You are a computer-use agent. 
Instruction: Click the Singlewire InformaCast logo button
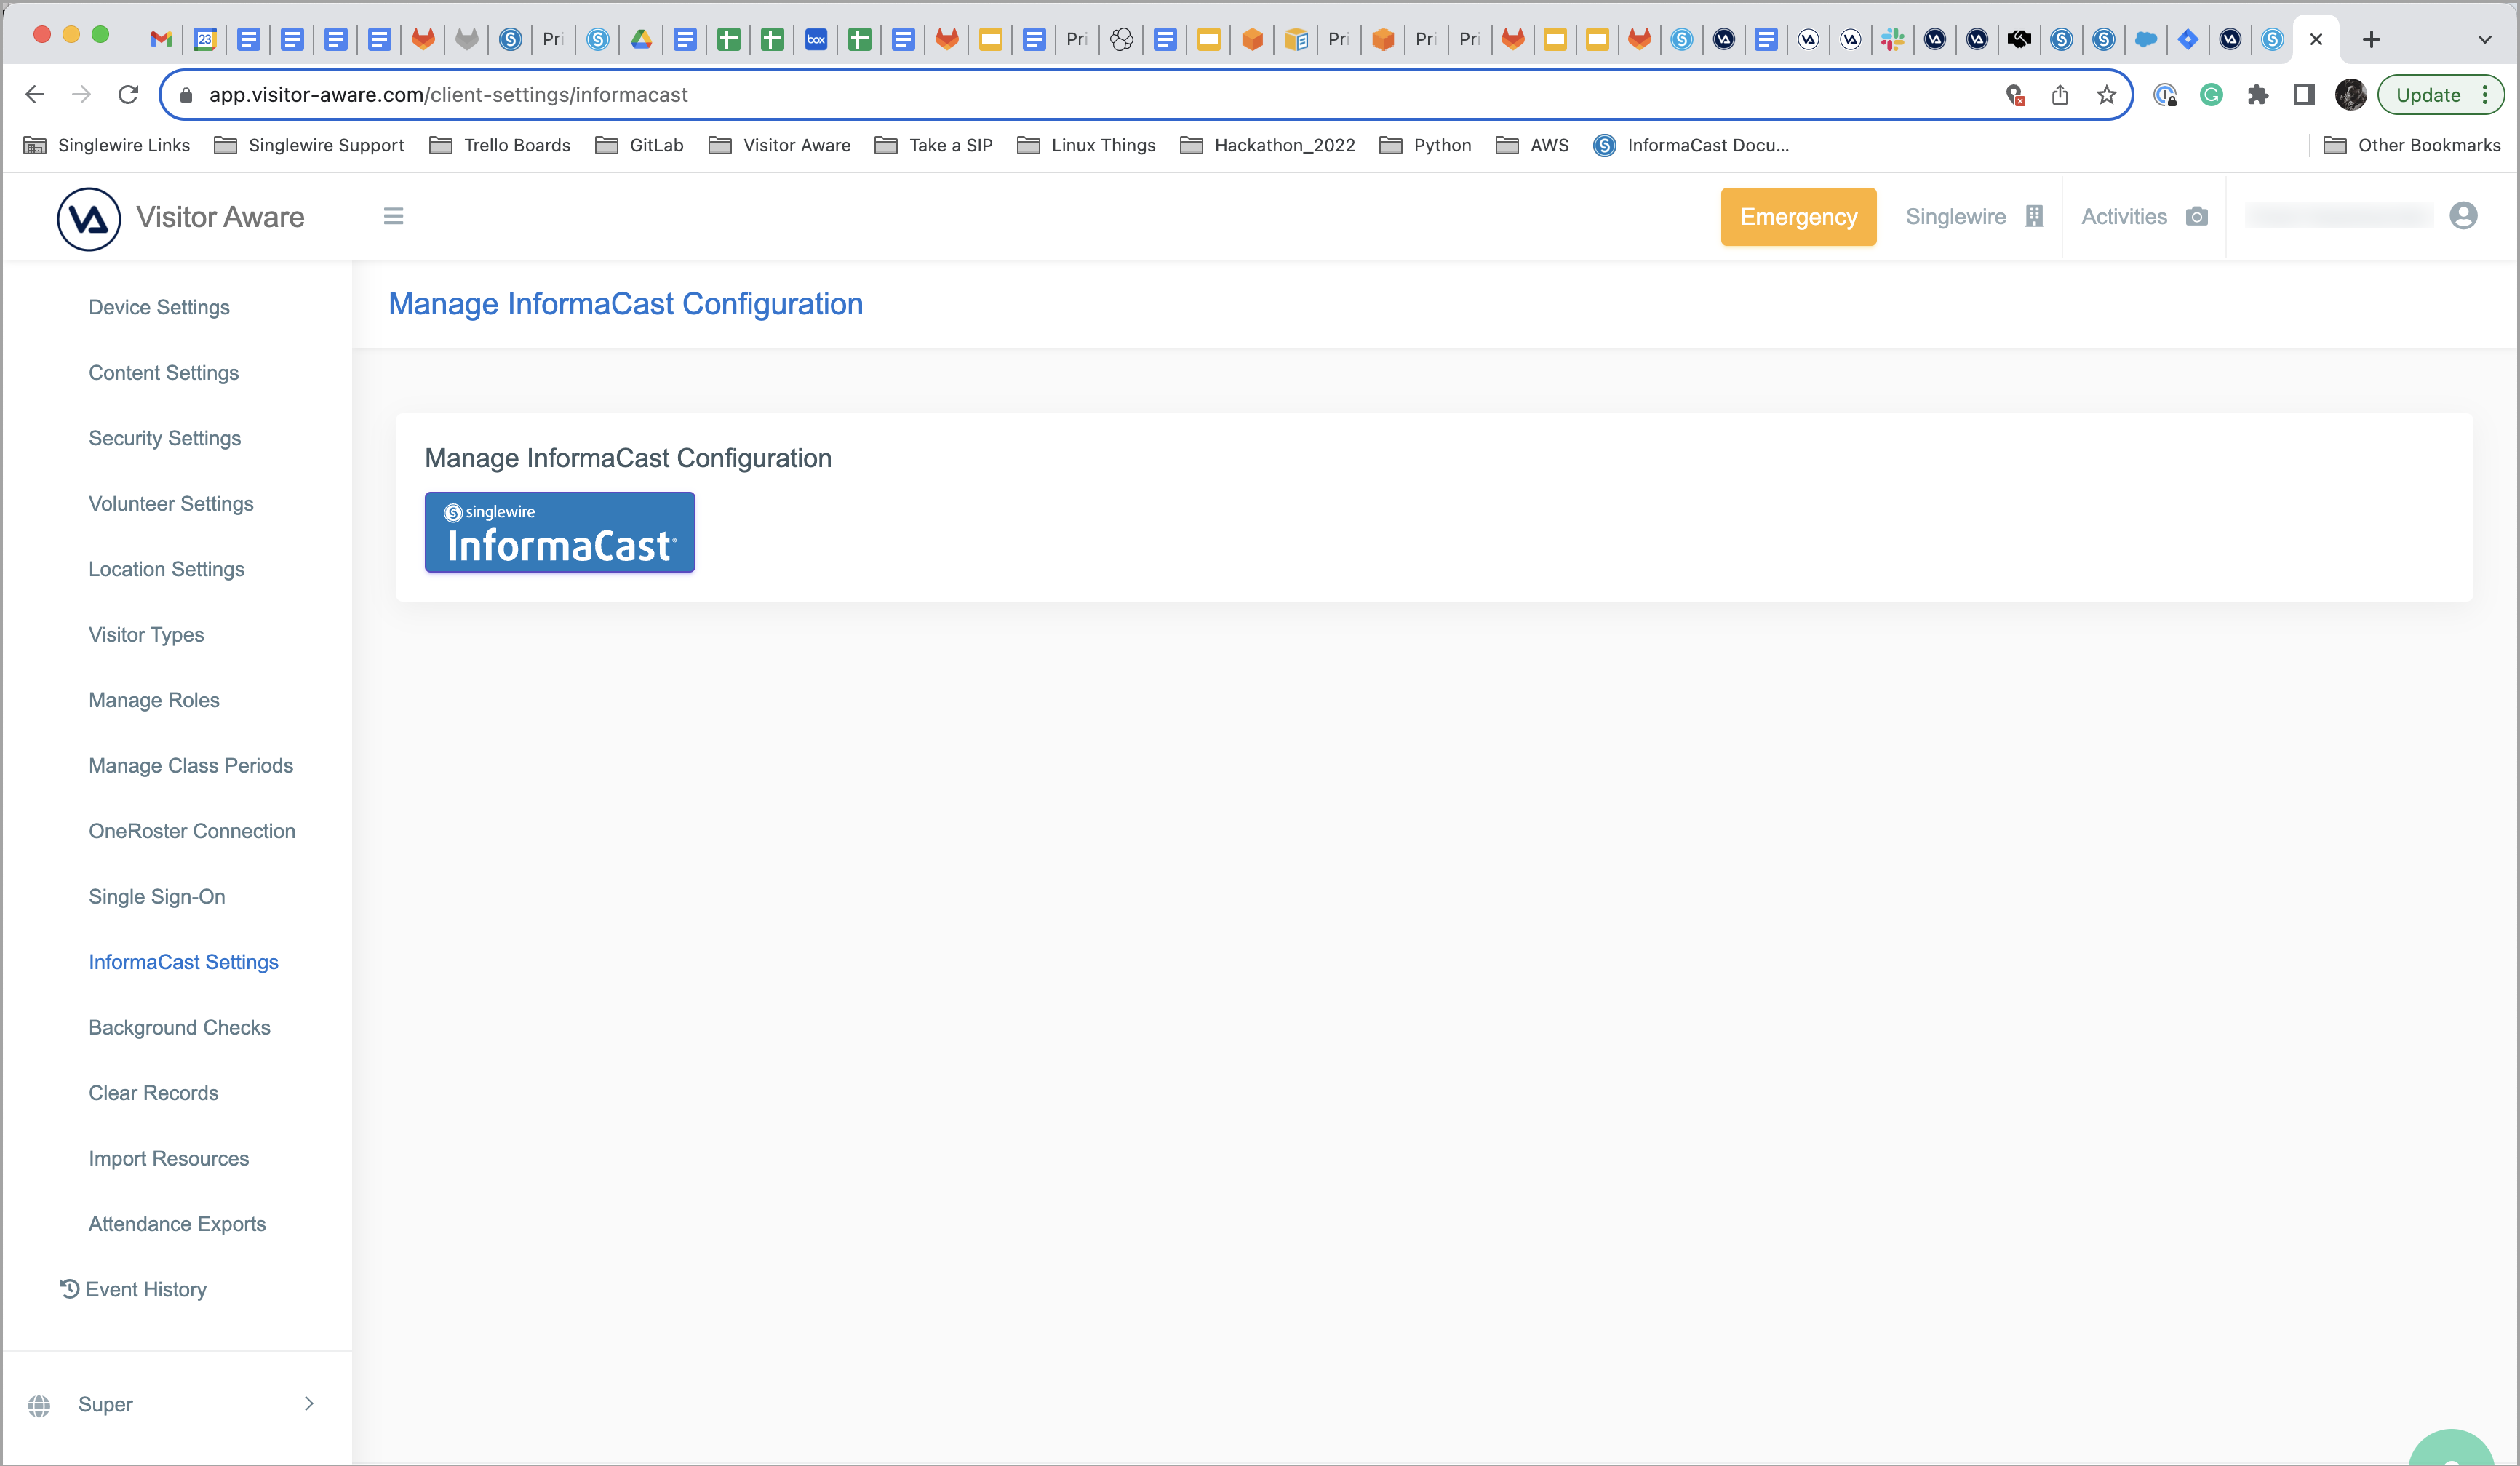[x=559, y=532]
